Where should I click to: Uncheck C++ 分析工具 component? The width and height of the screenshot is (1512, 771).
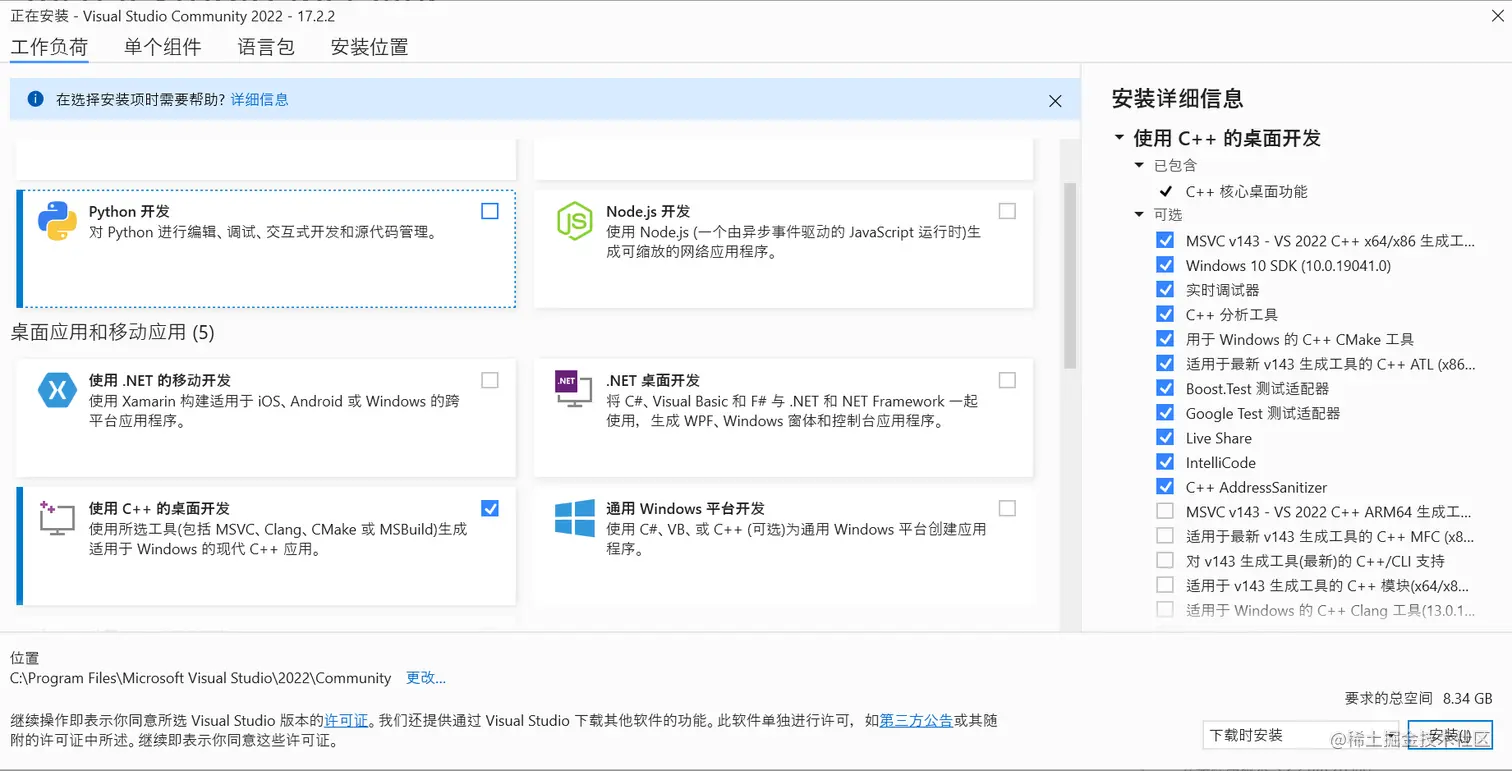1165,314
